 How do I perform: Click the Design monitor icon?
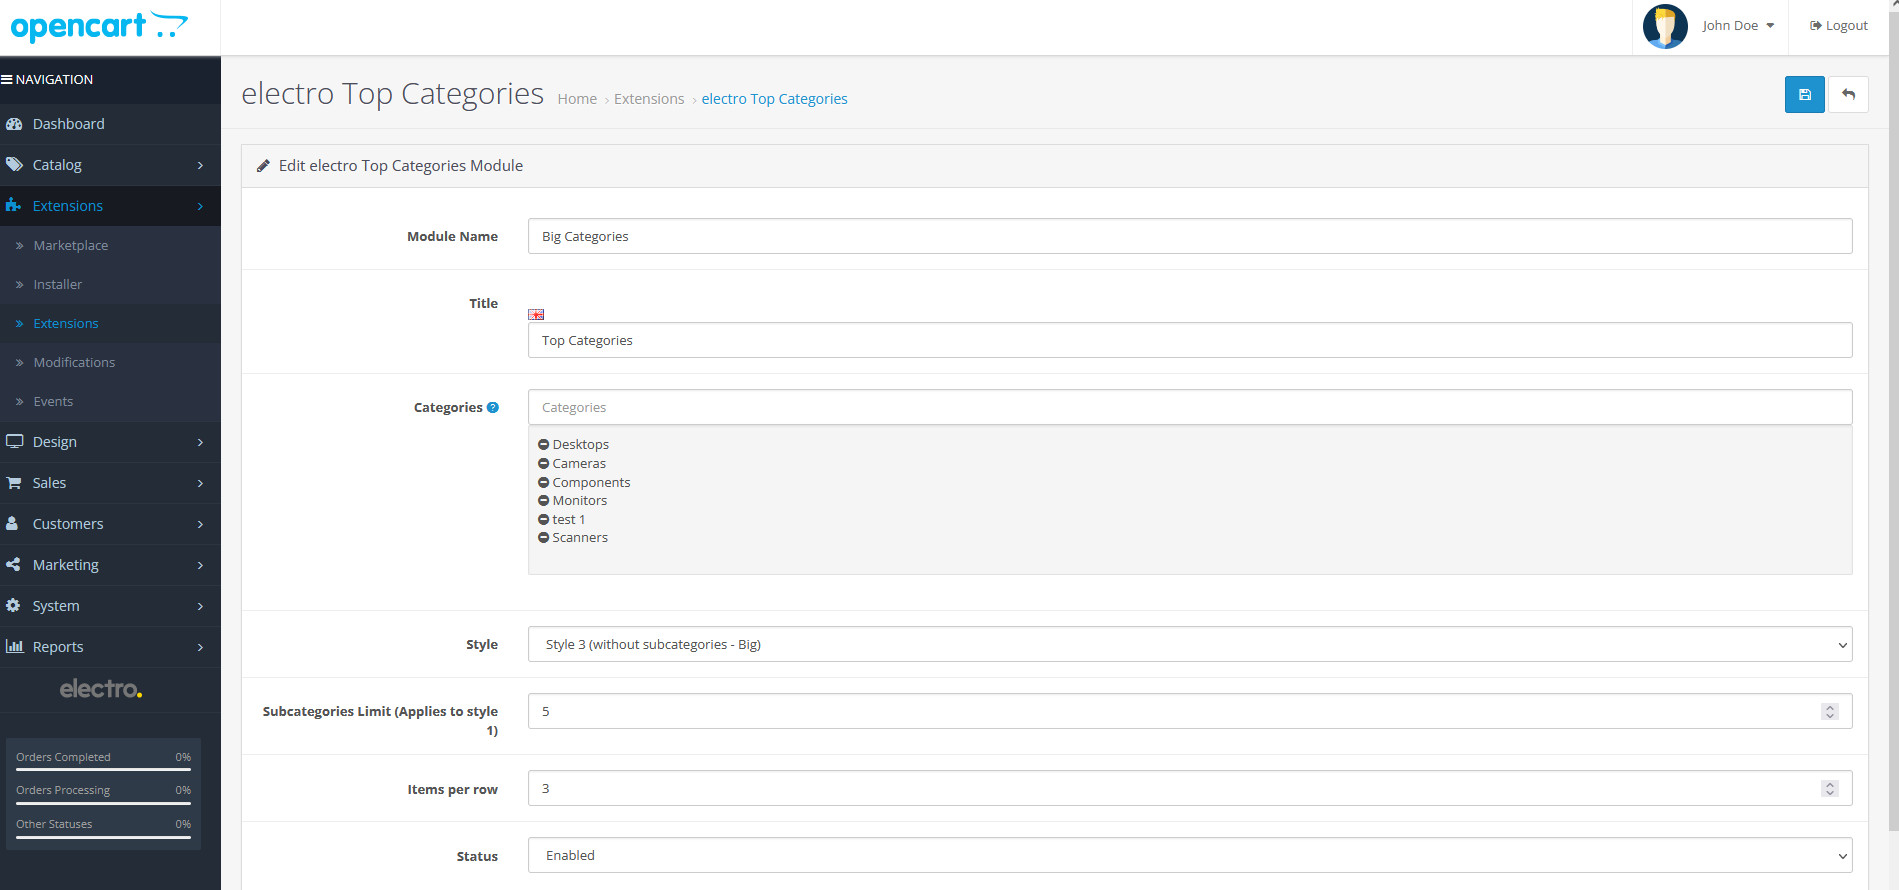tap(14, 441)
